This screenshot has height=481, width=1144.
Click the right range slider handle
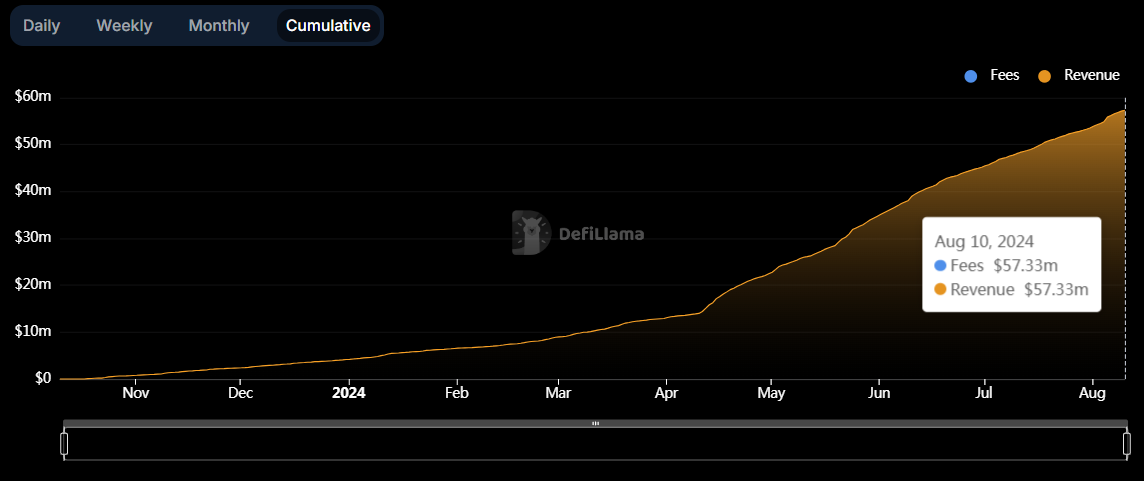(1126, 443)
